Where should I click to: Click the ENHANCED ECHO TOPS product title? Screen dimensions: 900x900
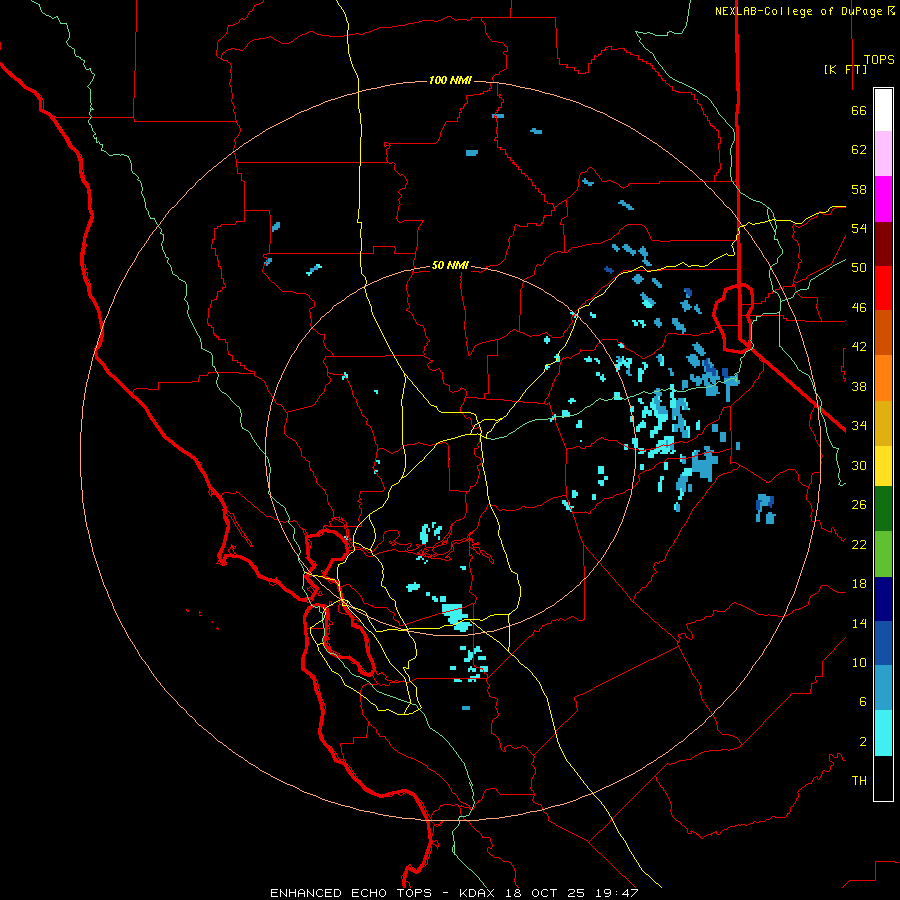(x=351, y=893)
